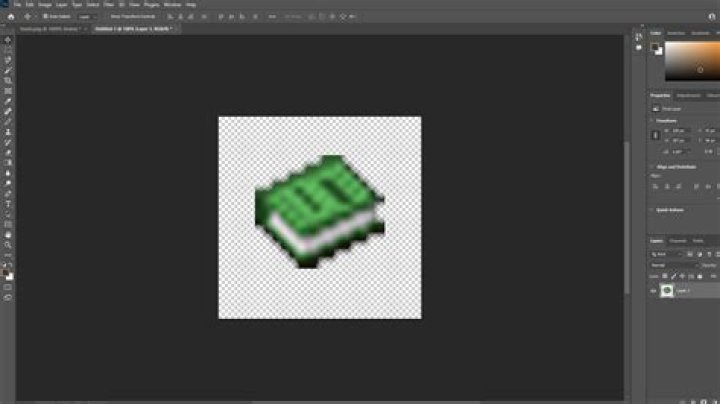Viewport: 720px width, 404px height.
Task: Toggle the width-height link constraint icon
Action: [x=656, y=135]
